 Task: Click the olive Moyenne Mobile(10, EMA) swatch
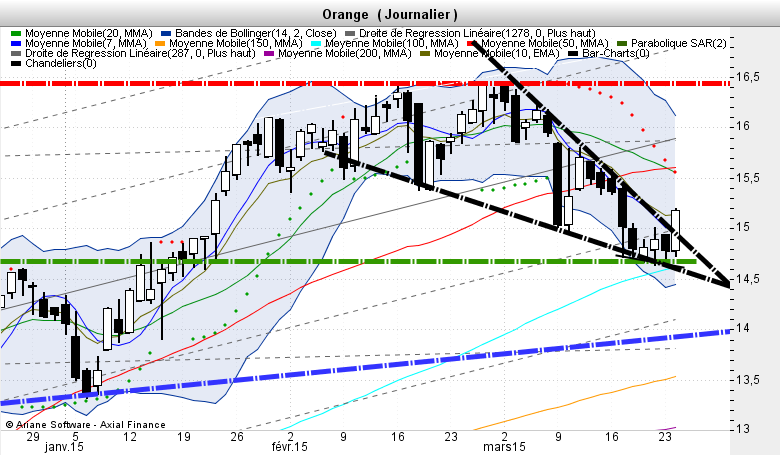(x=425, y=53)
